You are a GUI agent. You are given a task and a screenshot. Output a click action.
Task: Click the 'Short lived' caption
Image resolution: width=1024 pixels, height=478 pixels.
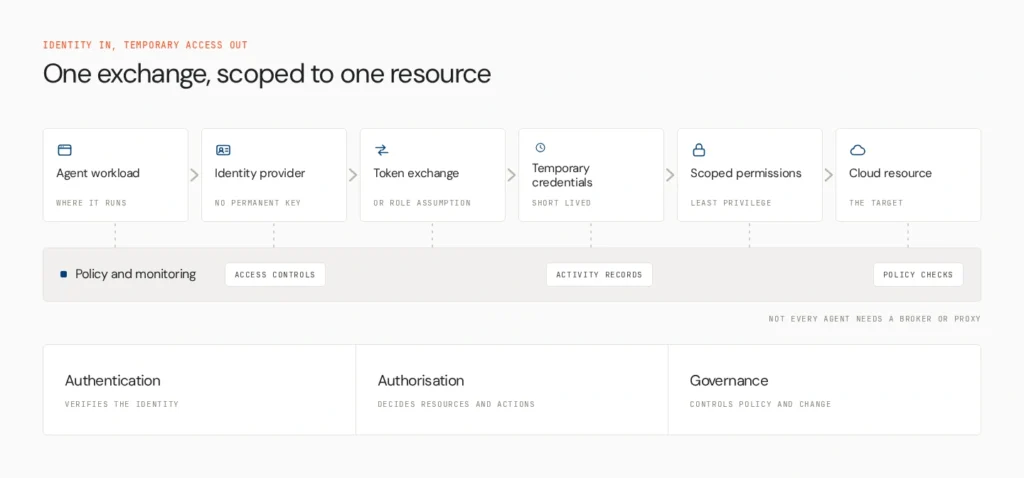coord(561,203)
